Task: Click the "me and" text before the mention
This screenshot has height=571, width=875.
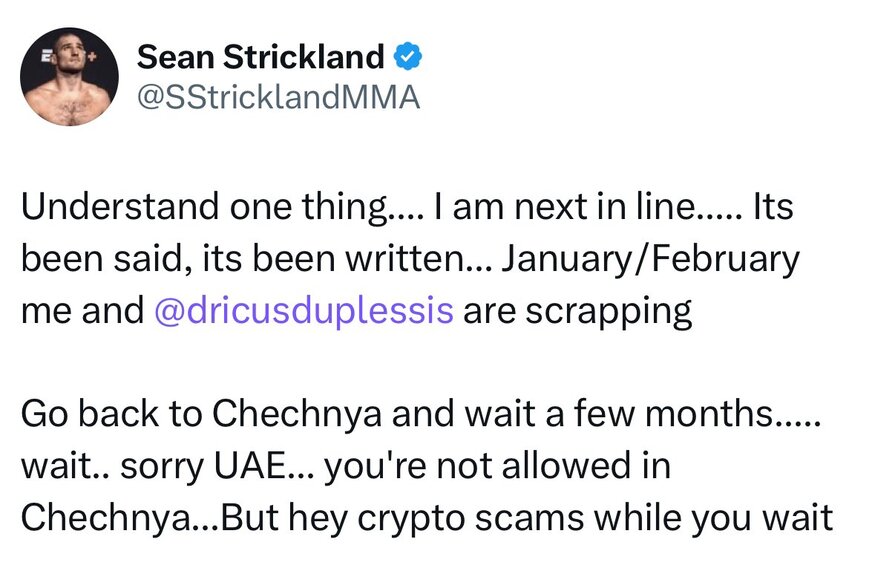Action: (x=83, y=311)
